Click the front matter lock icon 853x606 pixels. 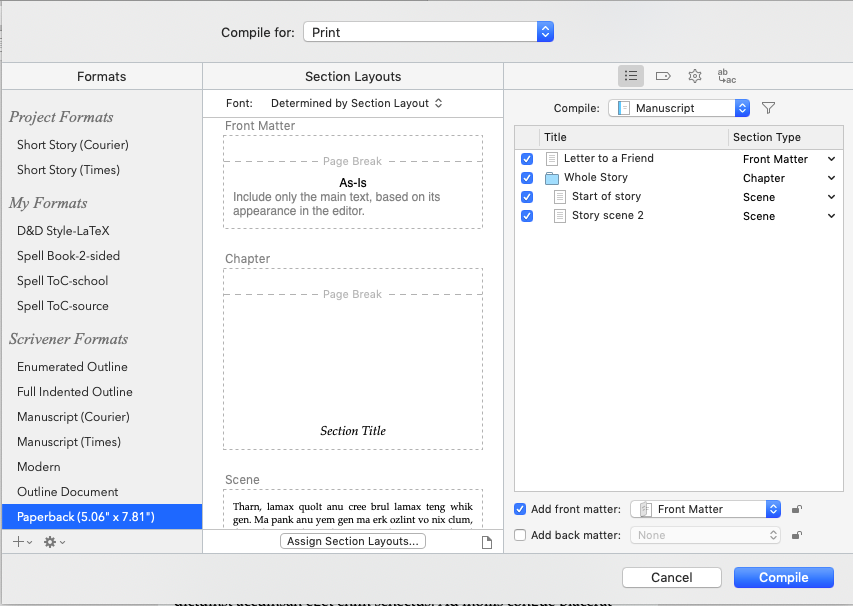796,509
